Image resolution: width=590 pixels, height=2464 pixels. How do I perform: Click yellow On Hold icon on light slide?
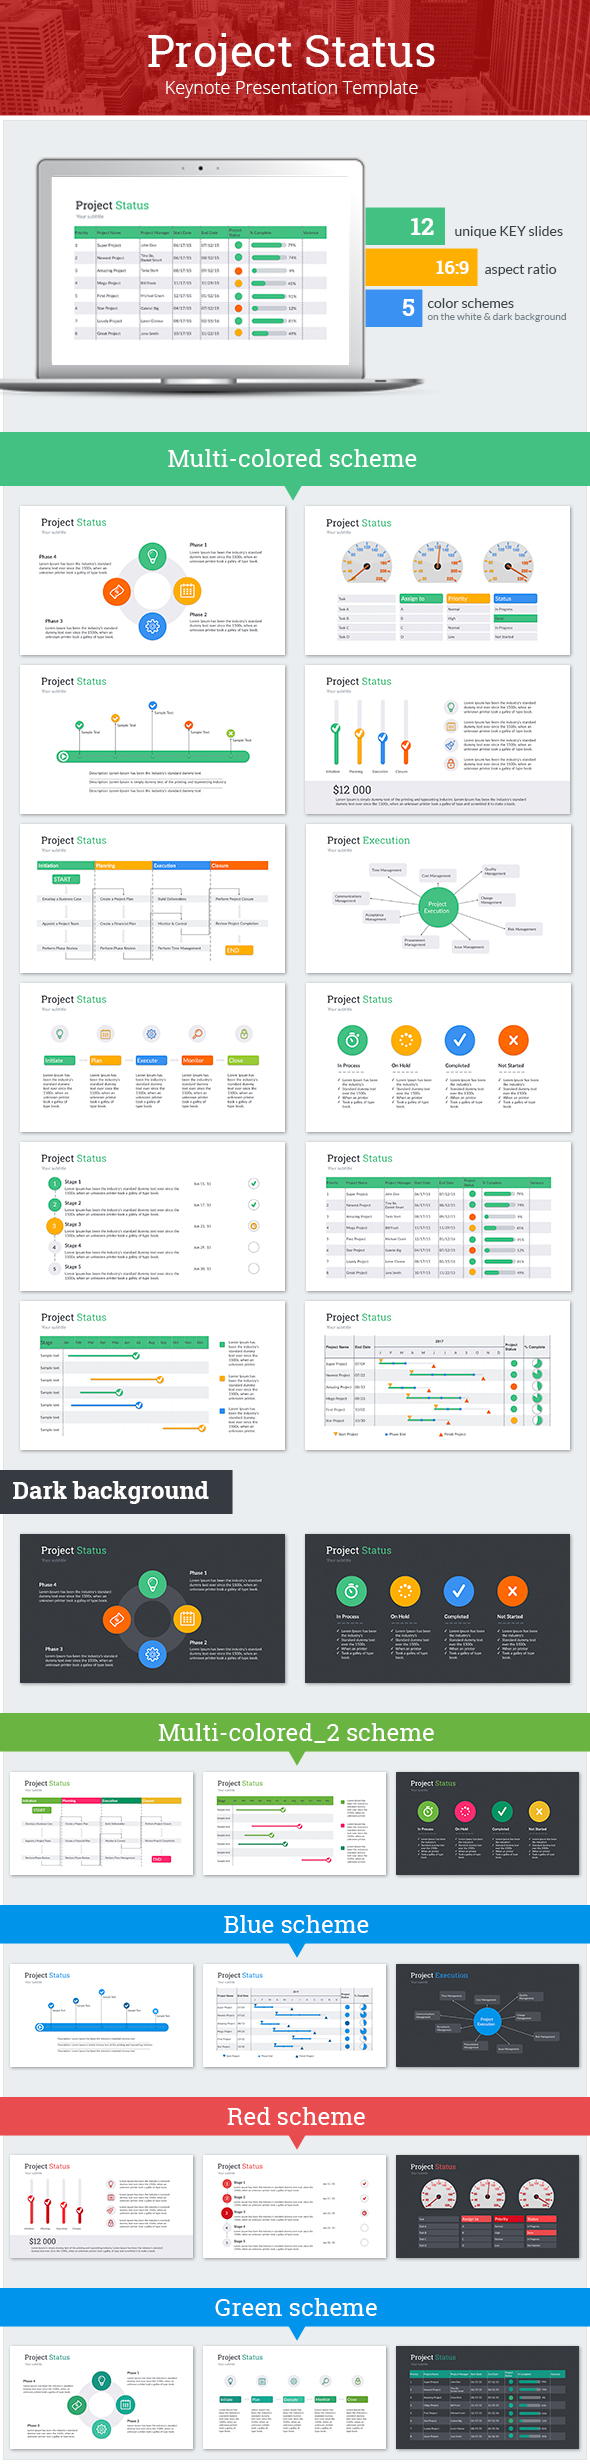pos(405,1040)
